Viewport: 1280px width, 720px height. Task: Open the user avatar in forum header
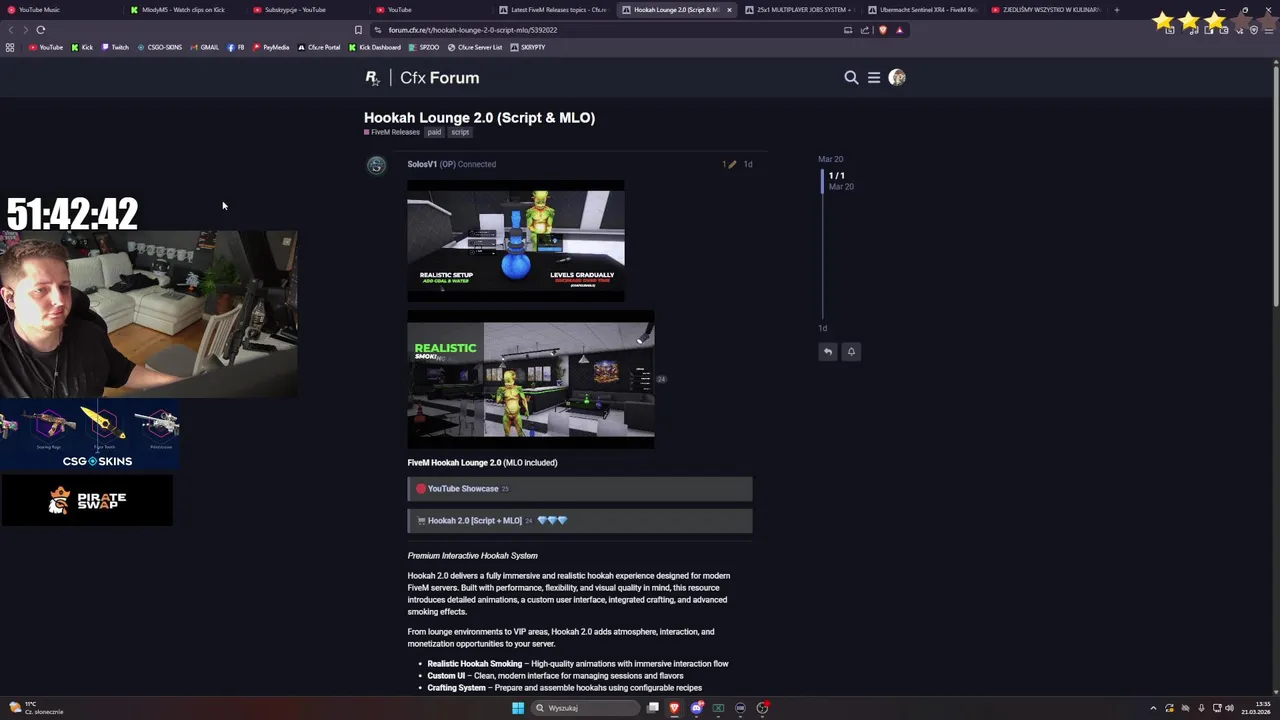coord(897,77)
